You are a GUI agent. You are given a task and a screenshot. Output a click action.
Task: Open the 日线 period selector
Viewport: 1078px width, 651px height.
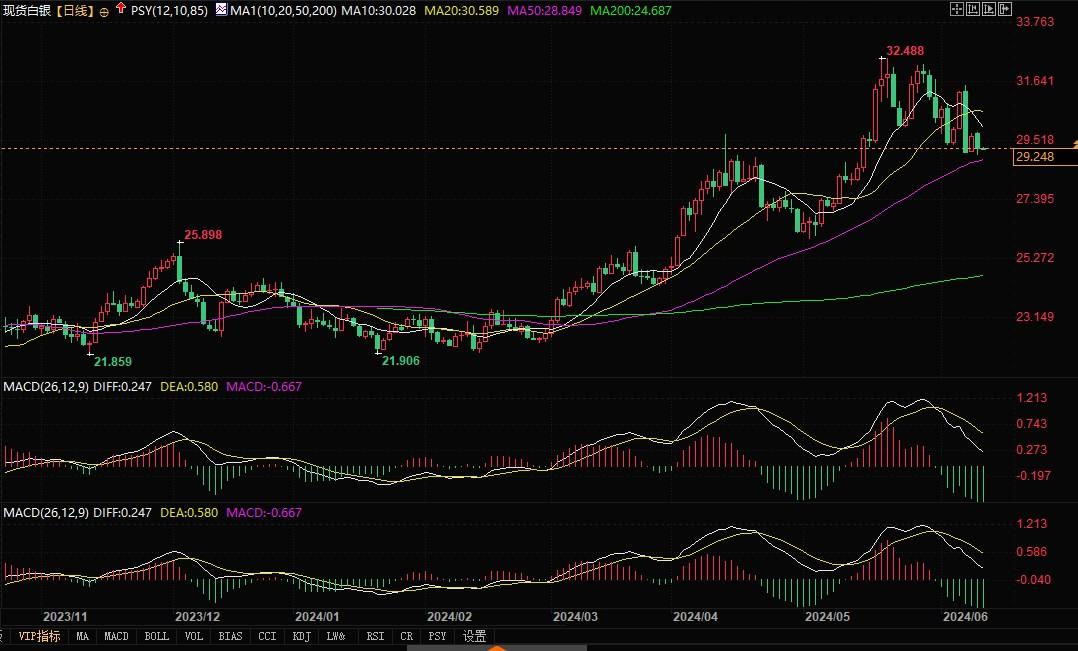click(x=74, y=10)
